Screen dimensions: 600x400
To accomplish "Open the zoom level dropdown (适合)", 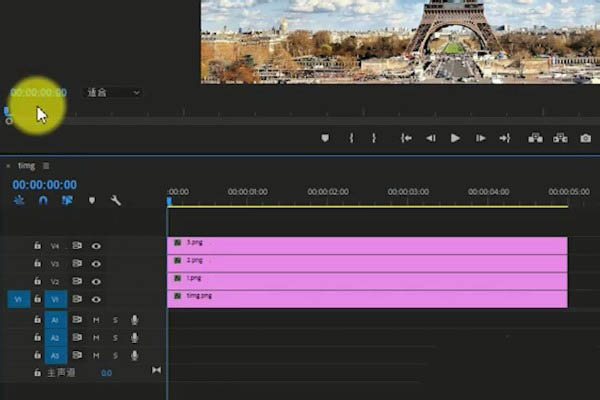I will click(112, 93).
